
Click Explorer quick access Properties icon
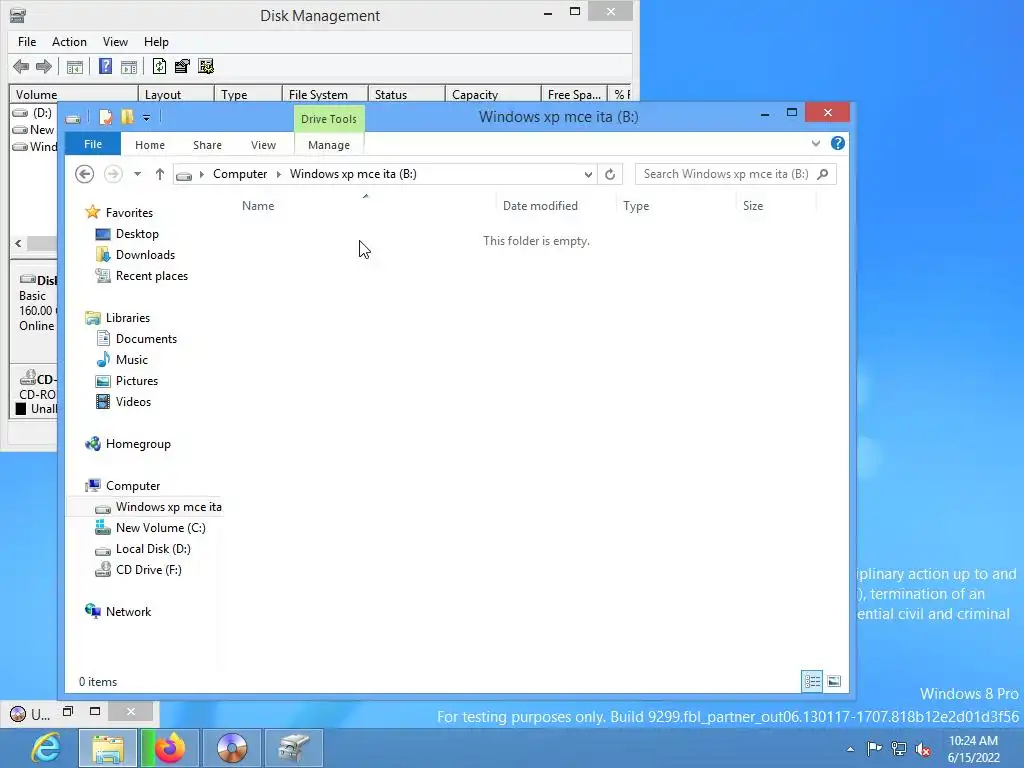[x=105, y=118]
